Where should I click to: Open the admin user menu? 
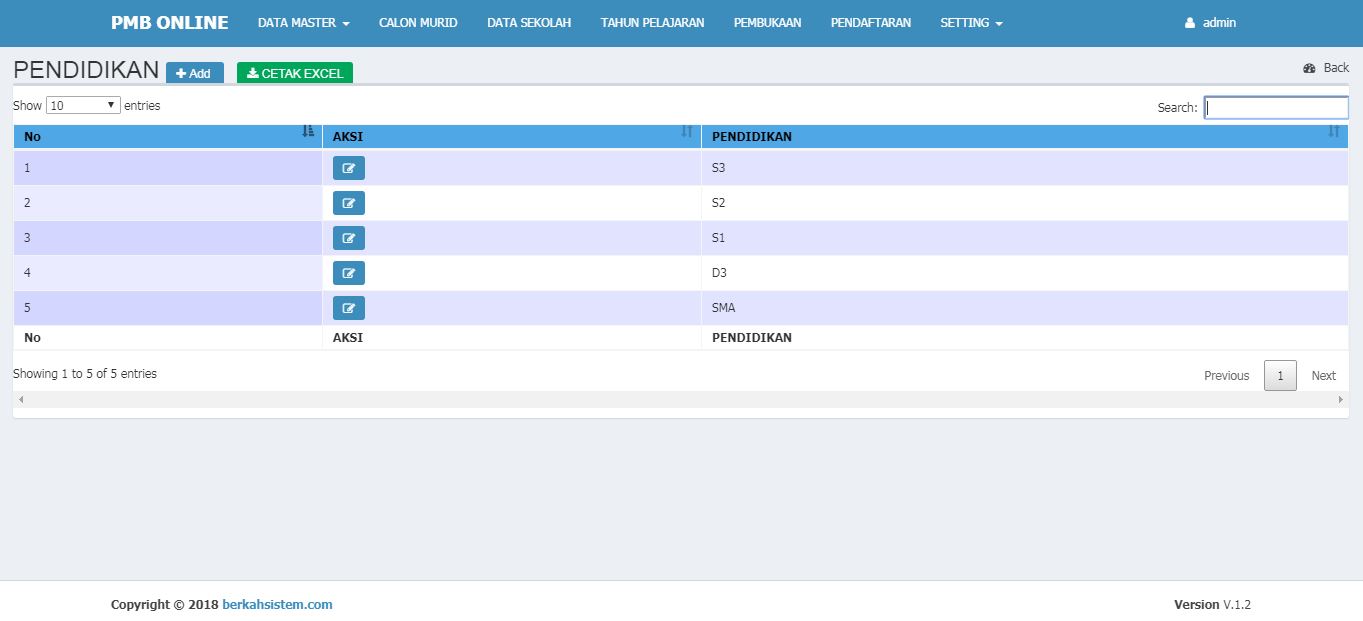pos(1210,23)
